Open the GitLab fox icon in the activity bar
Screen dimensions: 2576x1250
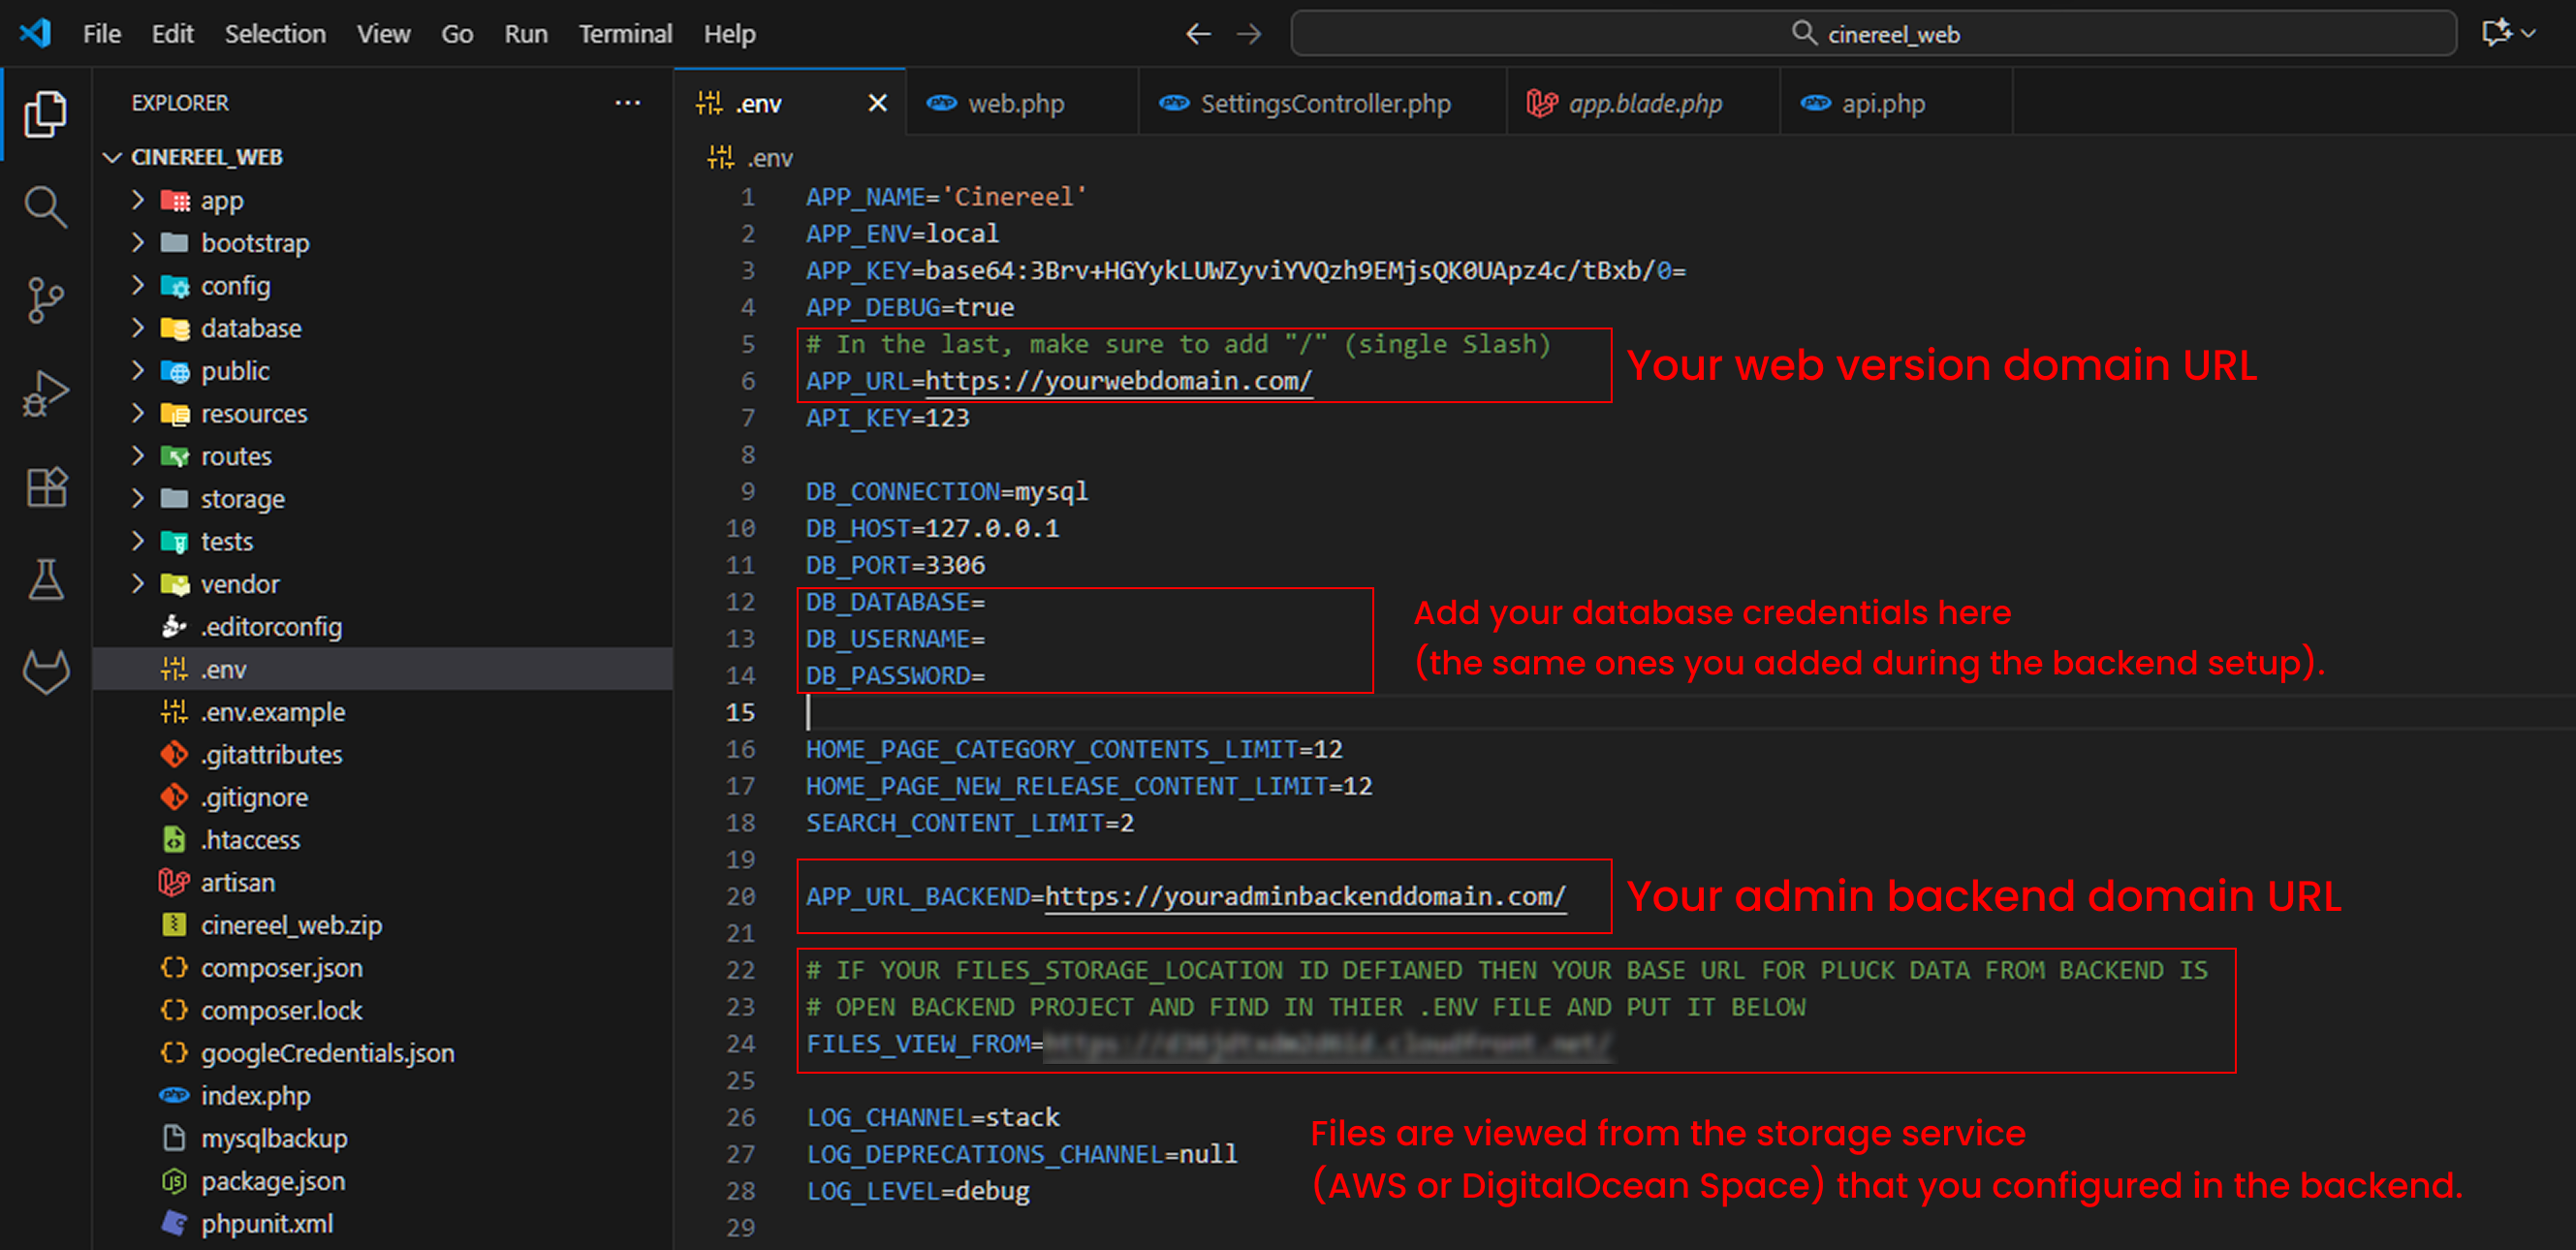click(45, 671)
